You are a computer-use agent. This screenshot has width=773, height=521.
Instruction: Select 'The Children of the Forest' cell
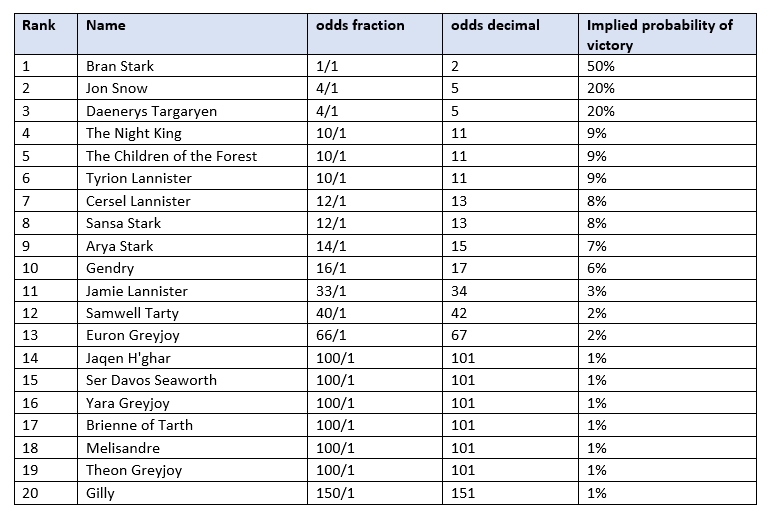tap(171, 156)
